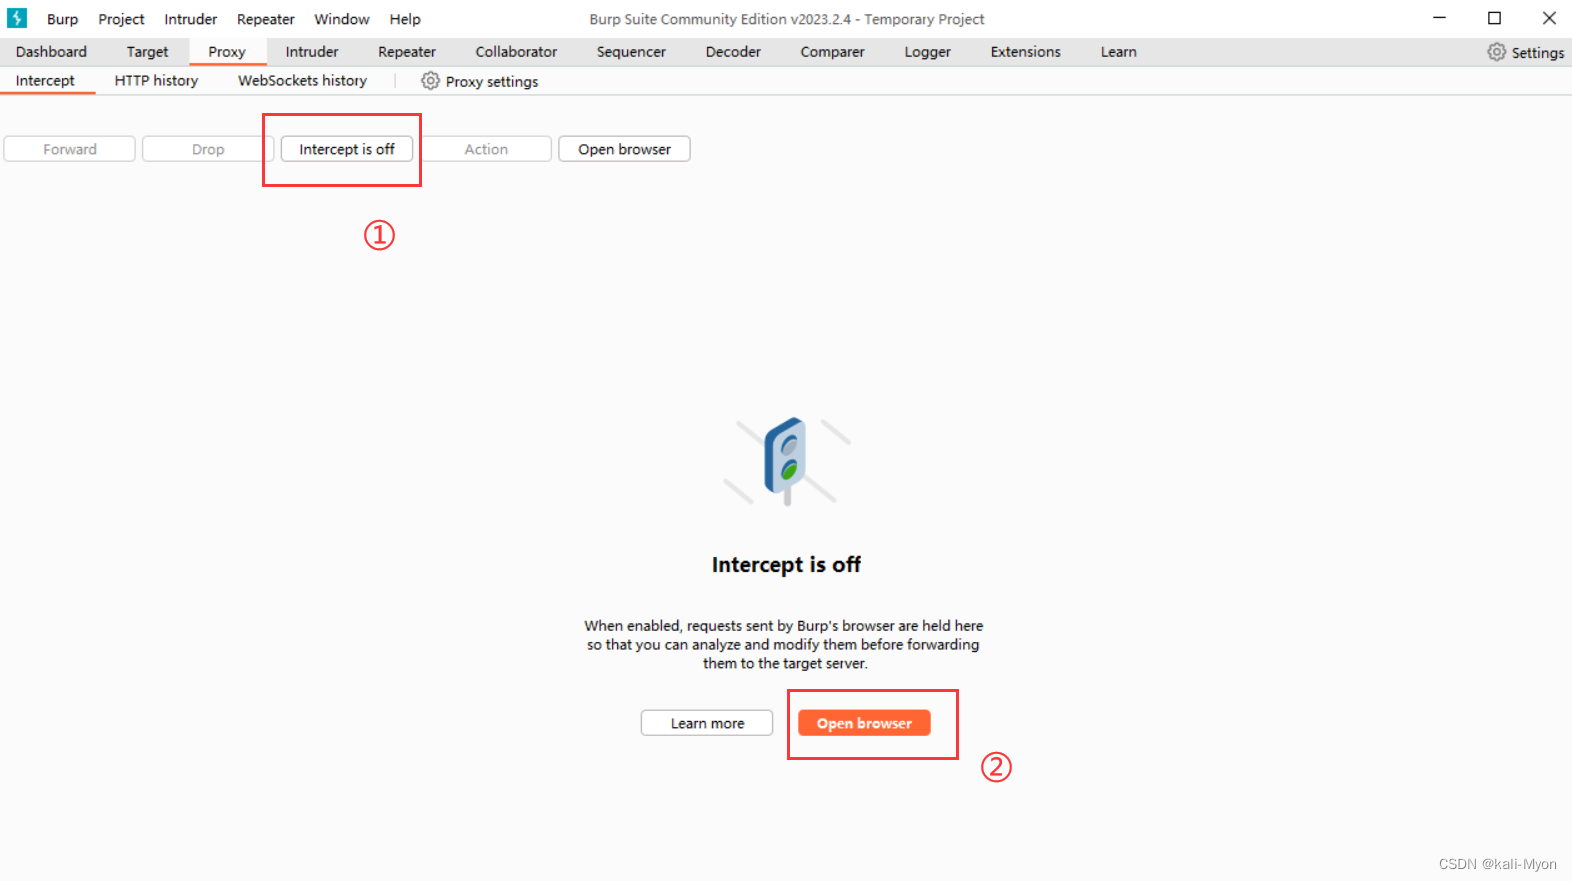Viewport: 1572px width, 881px height.
Task: Click the Intercept is off heading
Action: (786, 565)
